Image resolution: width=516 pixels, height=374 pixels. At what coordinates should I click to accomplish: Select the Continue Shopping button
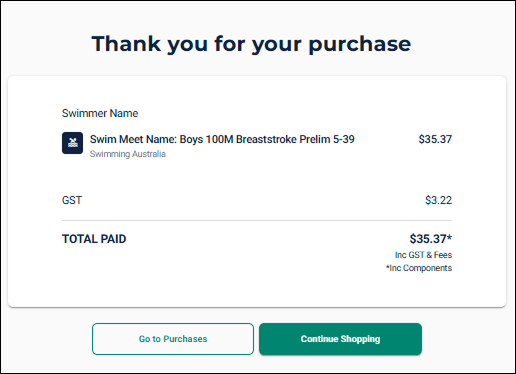click(x=340, y=339)
